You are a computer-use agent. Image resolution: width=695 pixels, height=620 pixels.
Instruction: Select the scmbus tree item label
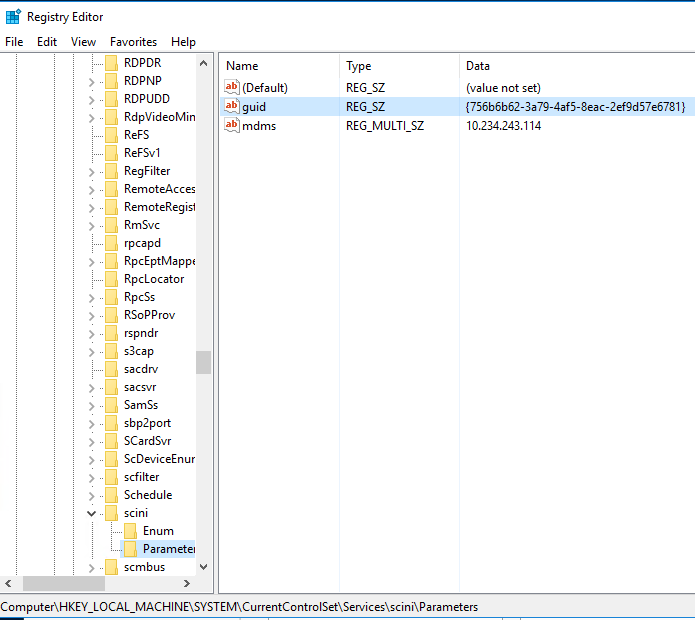click(x=144, y=567)
